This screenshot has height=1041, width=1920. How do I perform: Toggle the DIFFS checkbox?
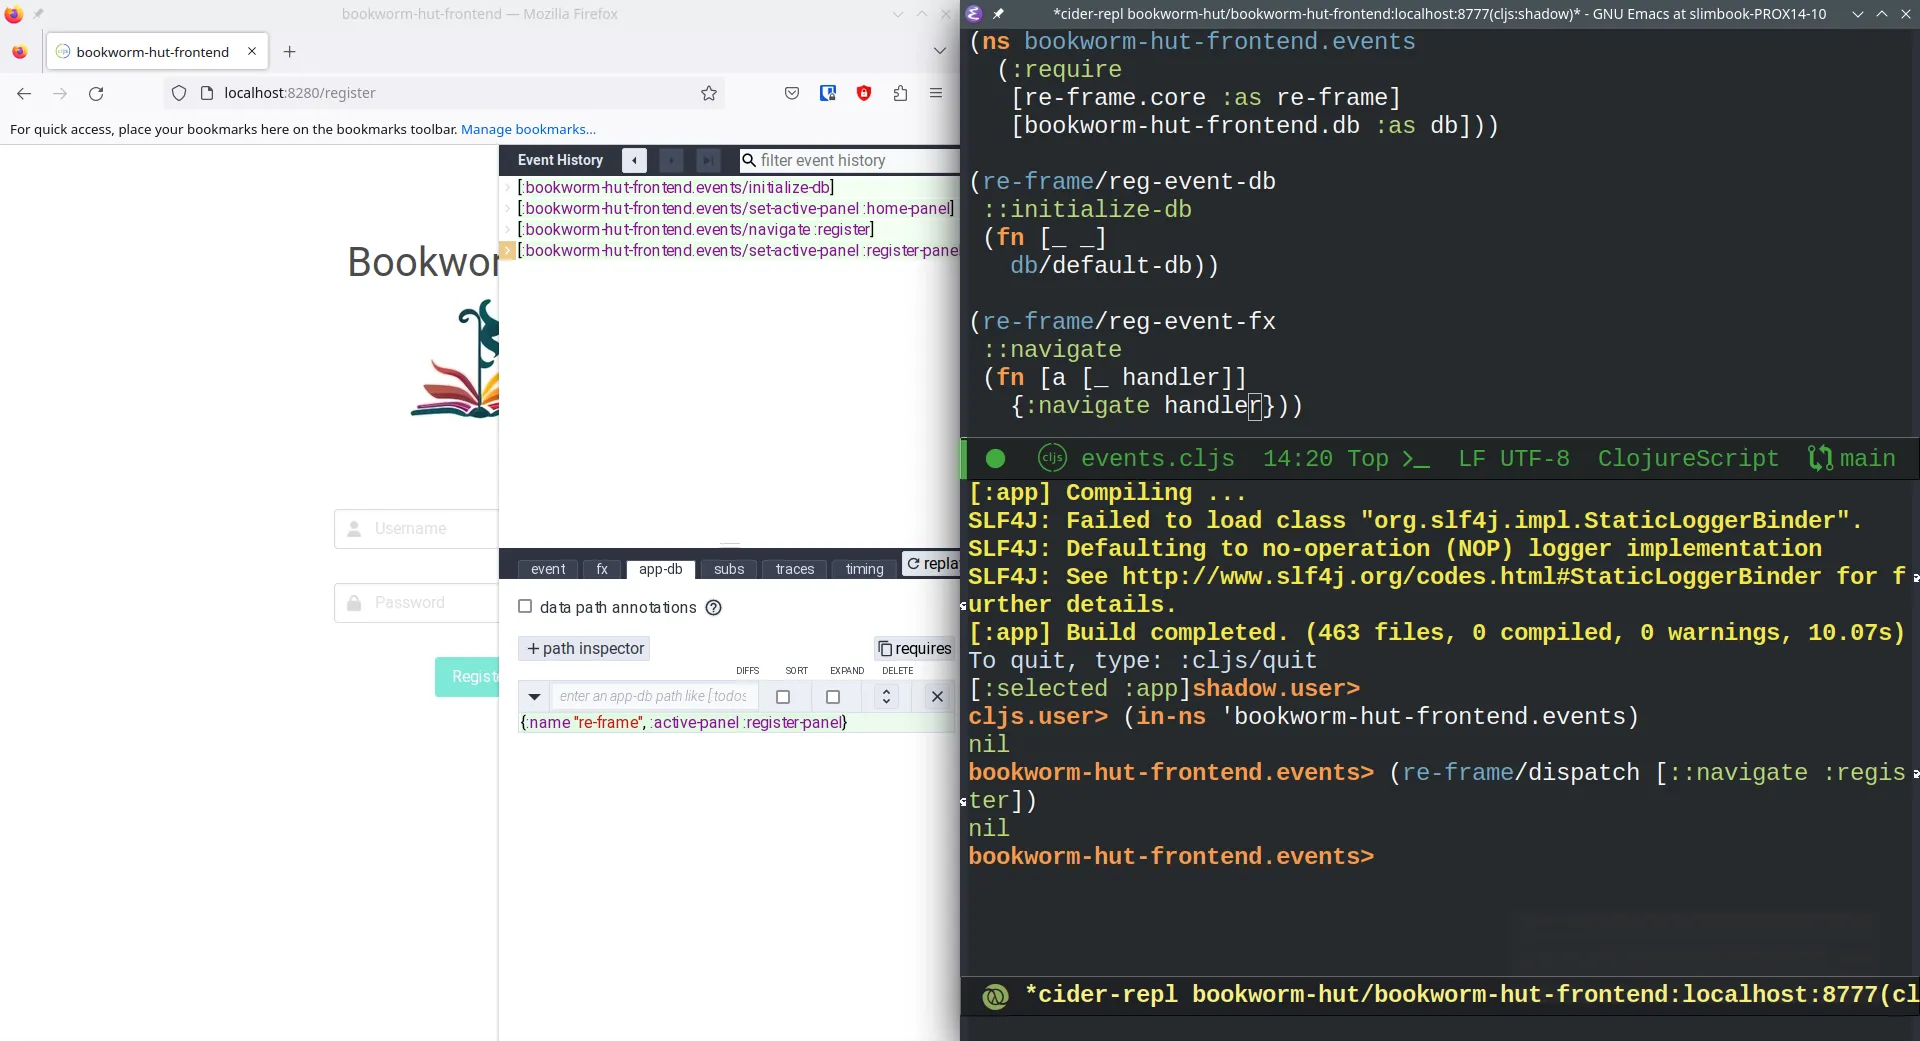point(783,697)
